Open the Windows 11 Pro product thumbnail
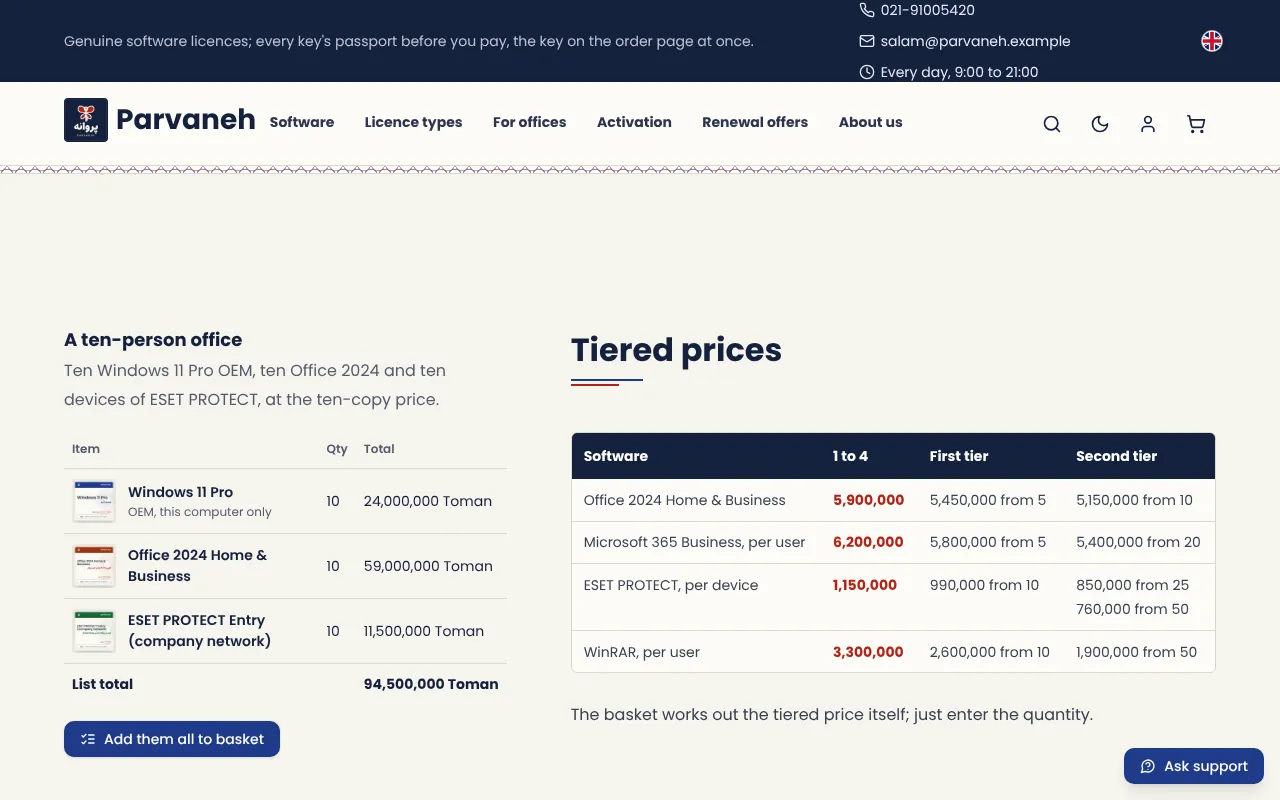The image size is (1280, 800). [x=94, y=501]
